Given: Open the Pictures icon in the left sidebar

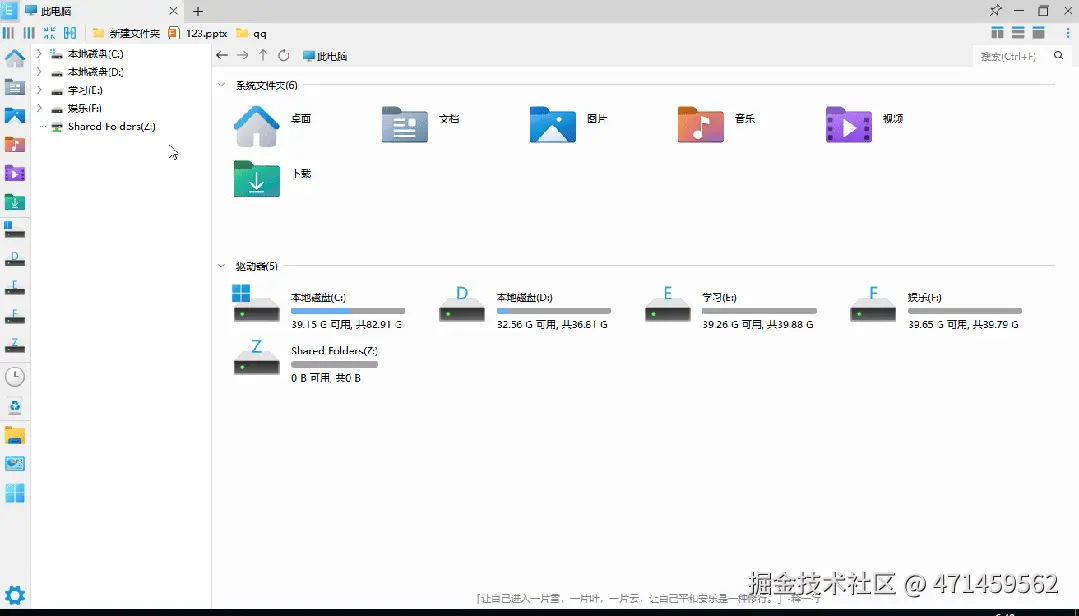Looking at the screenshot, I should click(14, 116).
